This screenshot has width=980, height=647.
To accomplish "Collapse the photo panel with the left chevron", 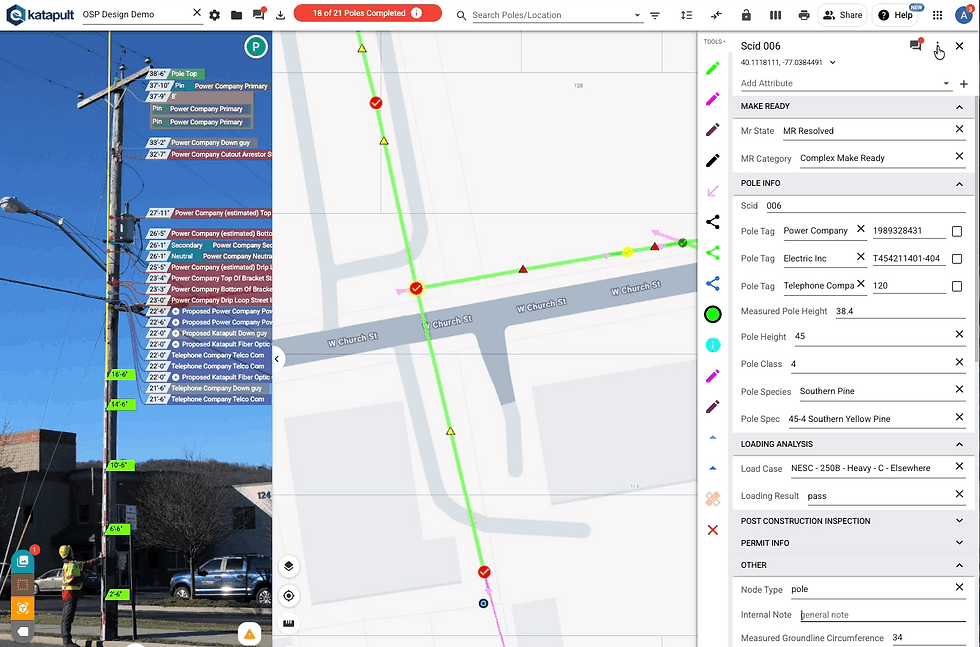I will [276, 359].
